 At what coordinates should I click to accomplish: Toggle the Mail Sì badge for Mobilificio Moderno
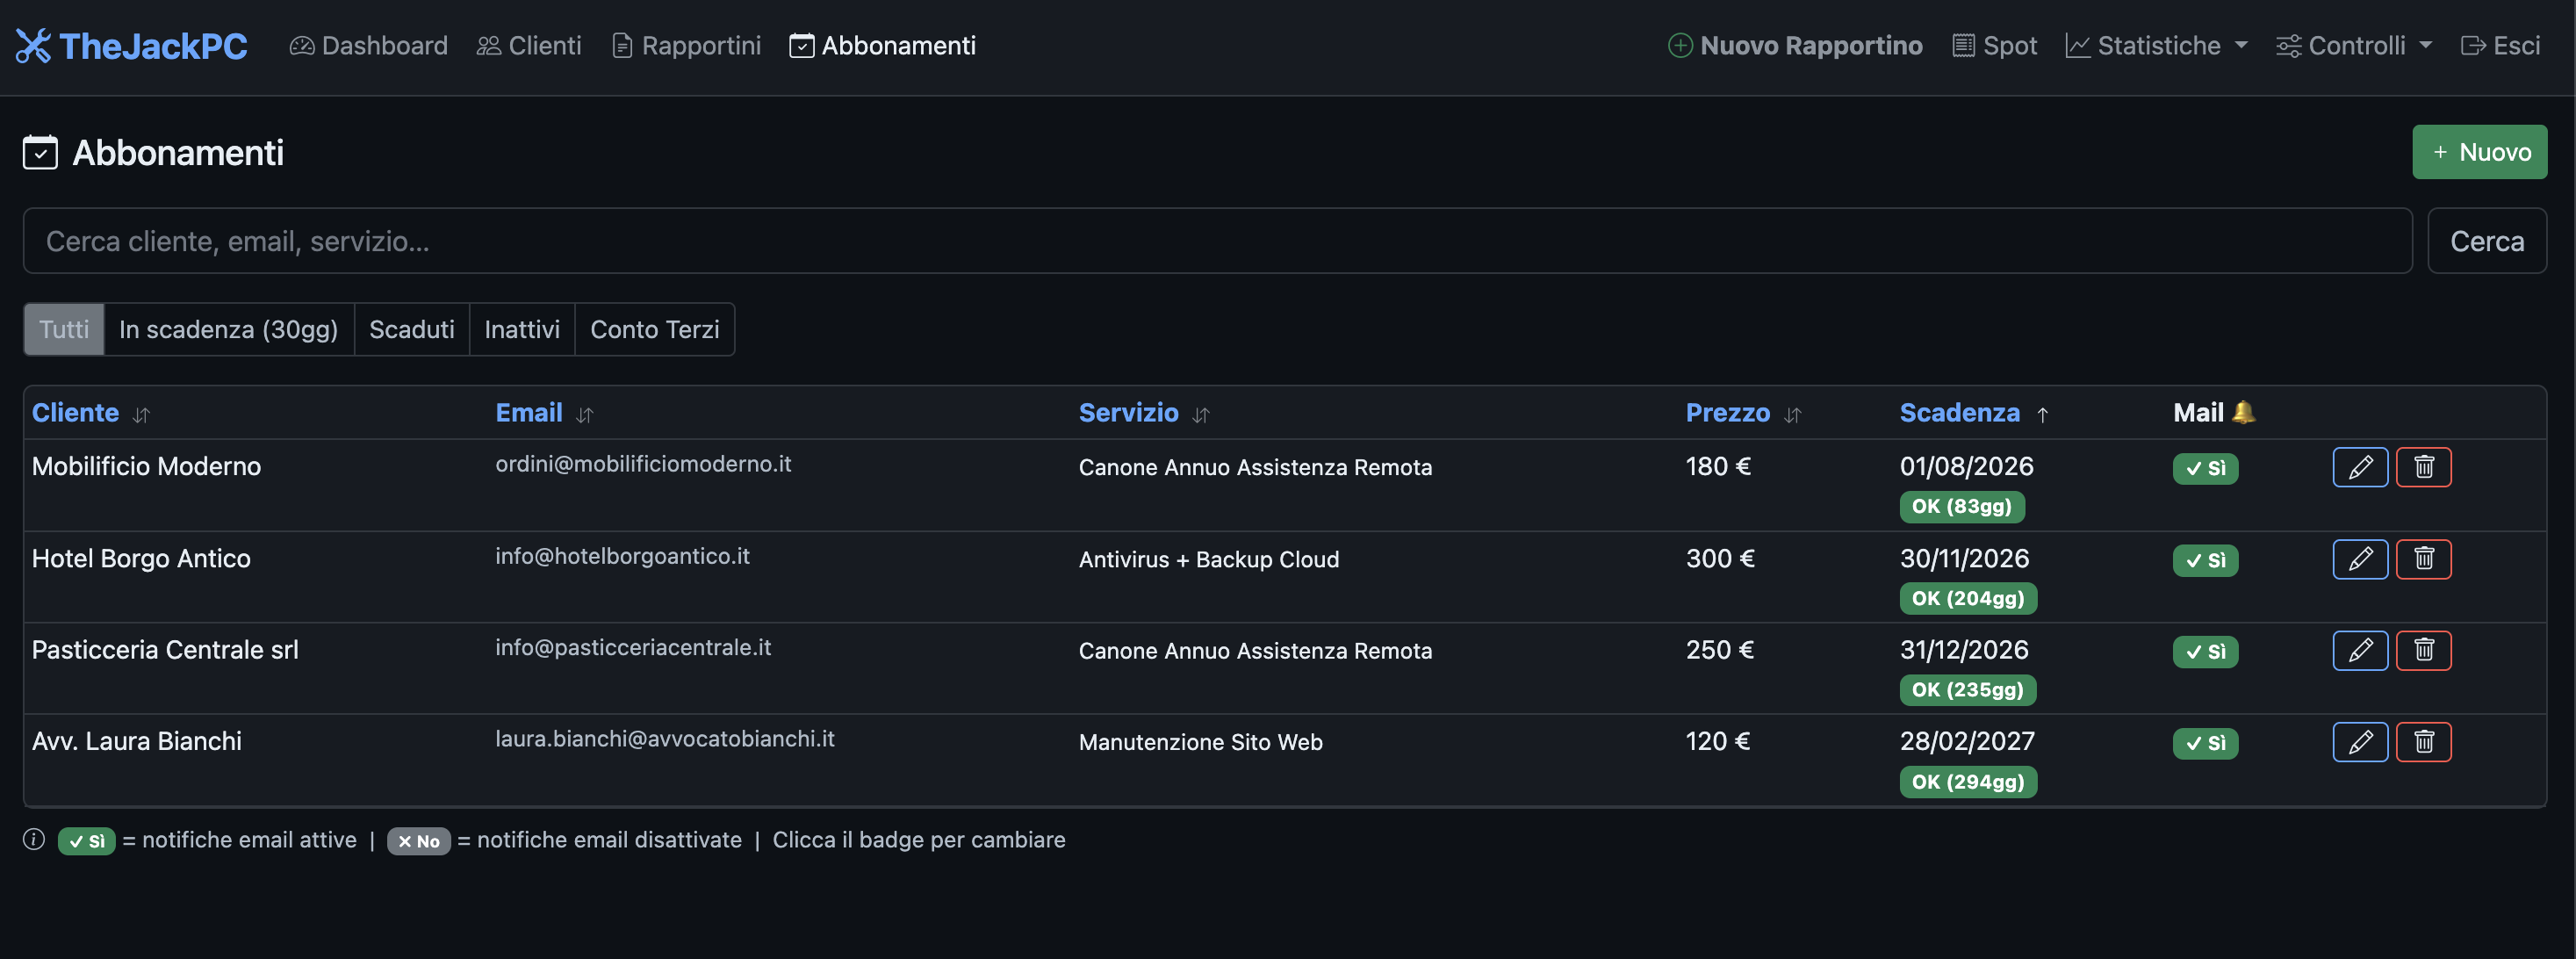coord(2205,468)
